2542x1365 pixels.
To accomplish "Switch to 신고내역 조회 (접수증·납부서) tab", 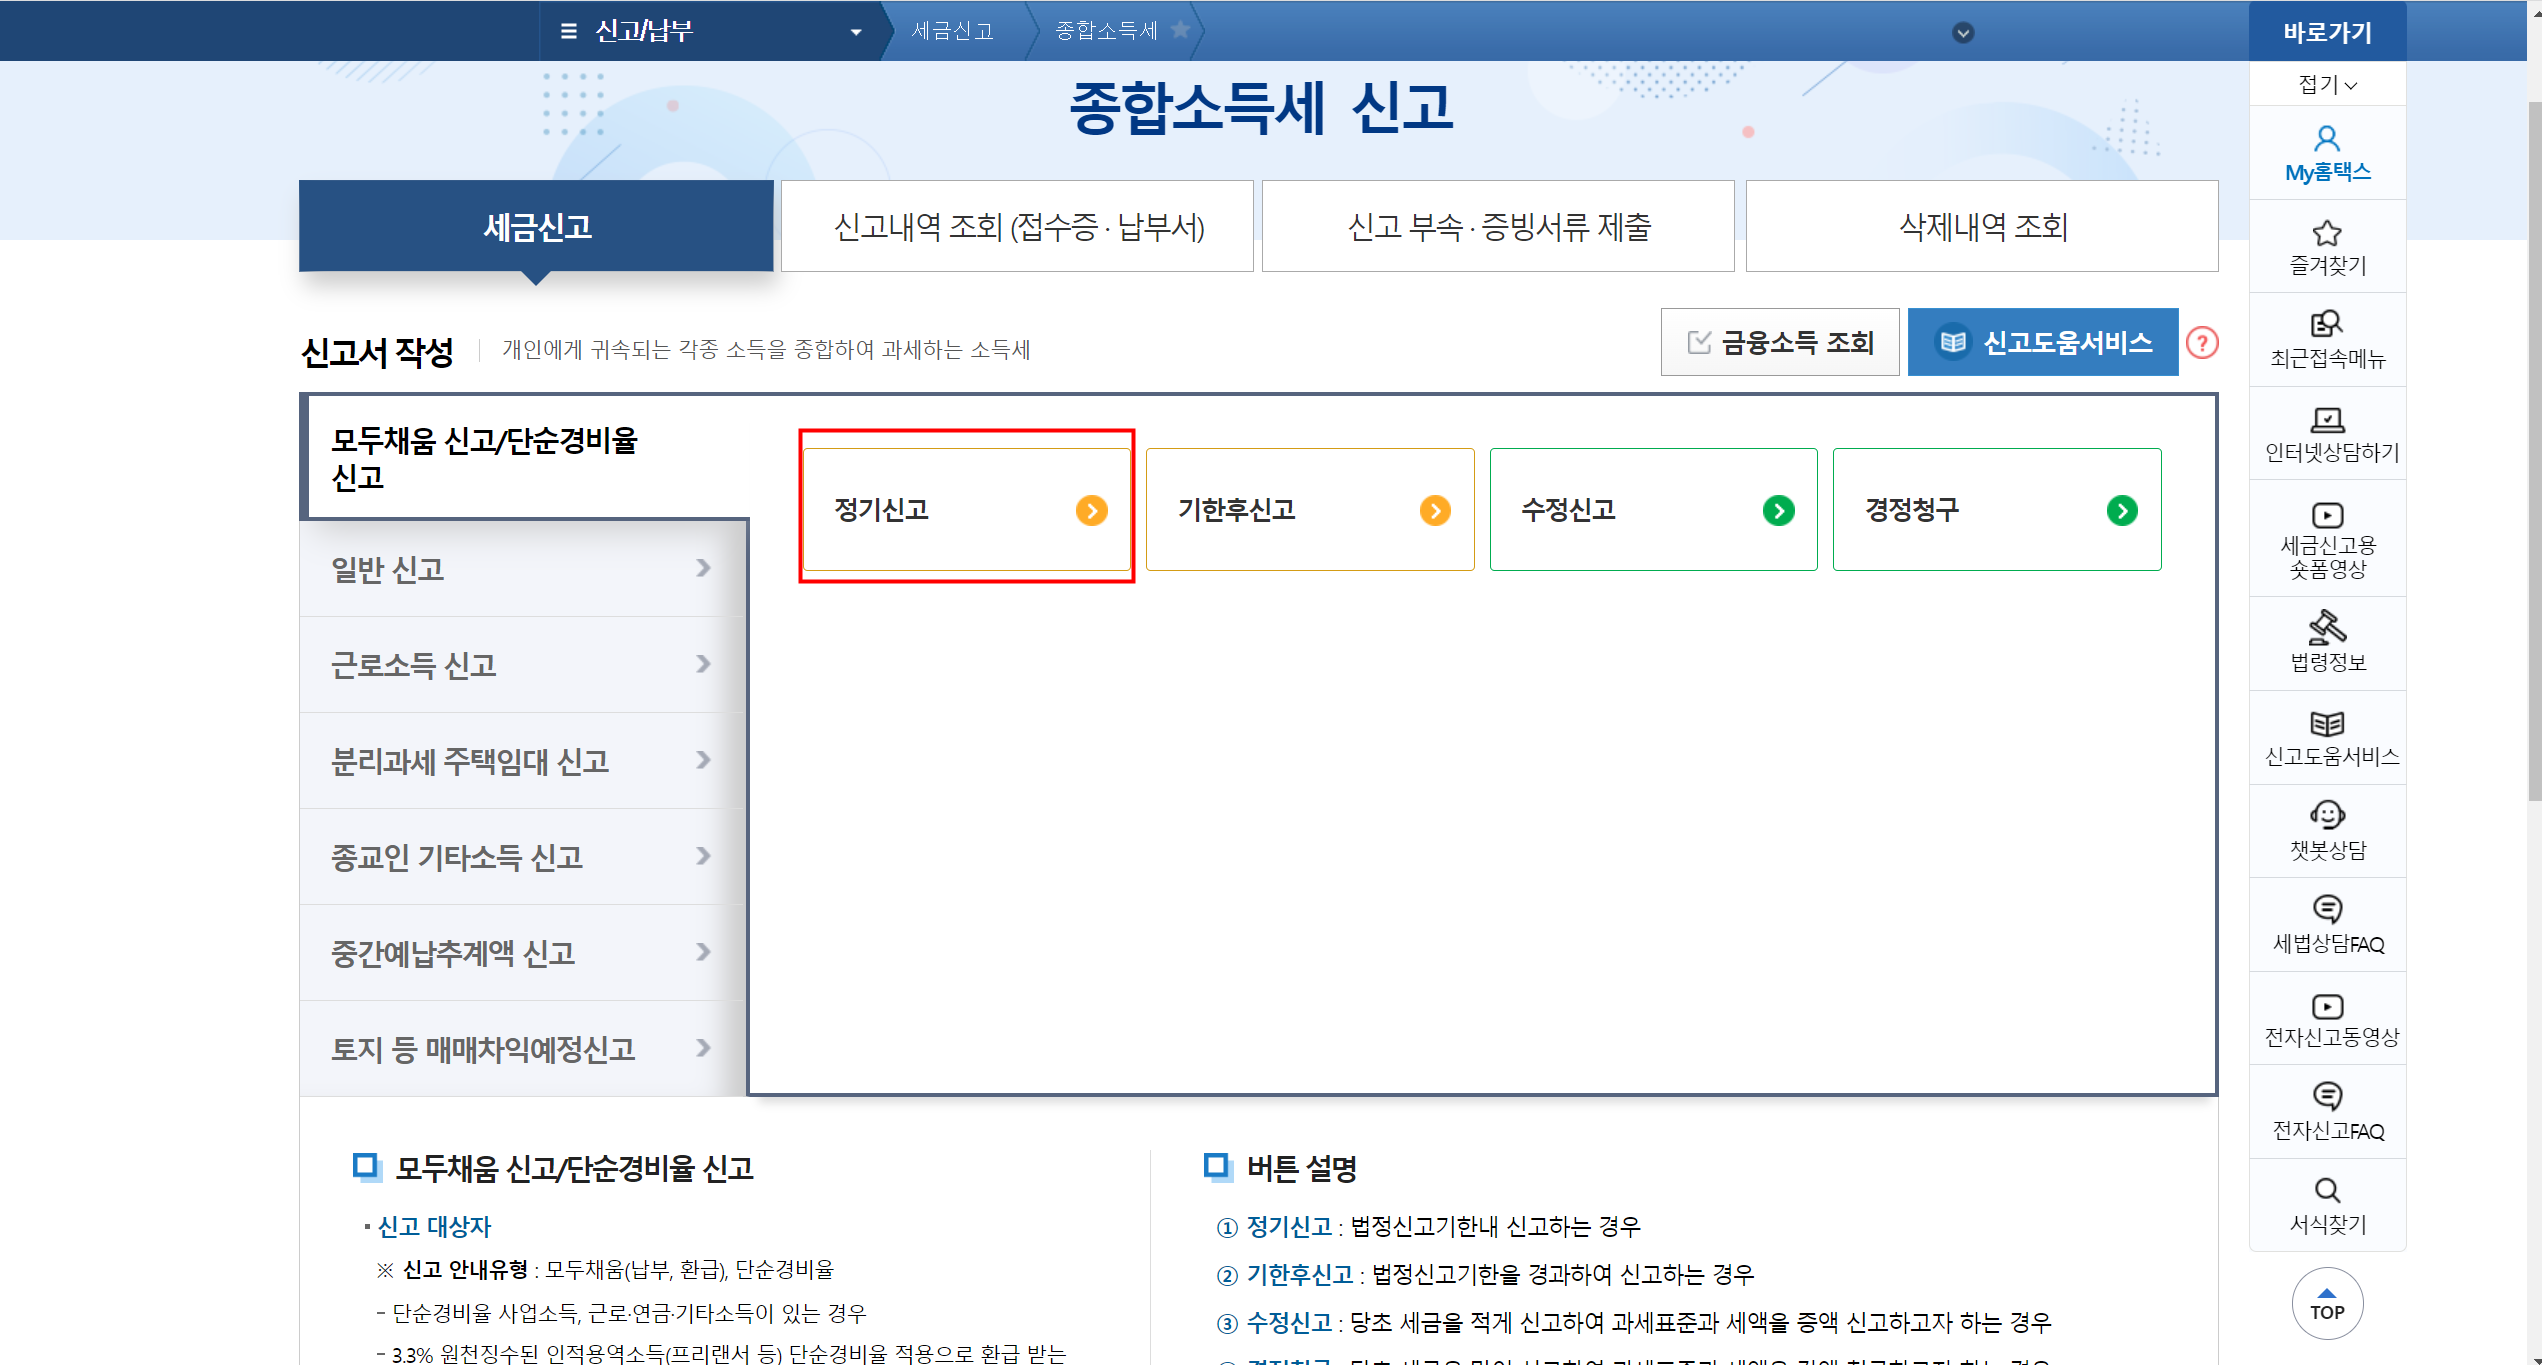I will (x=1017, y=226).
